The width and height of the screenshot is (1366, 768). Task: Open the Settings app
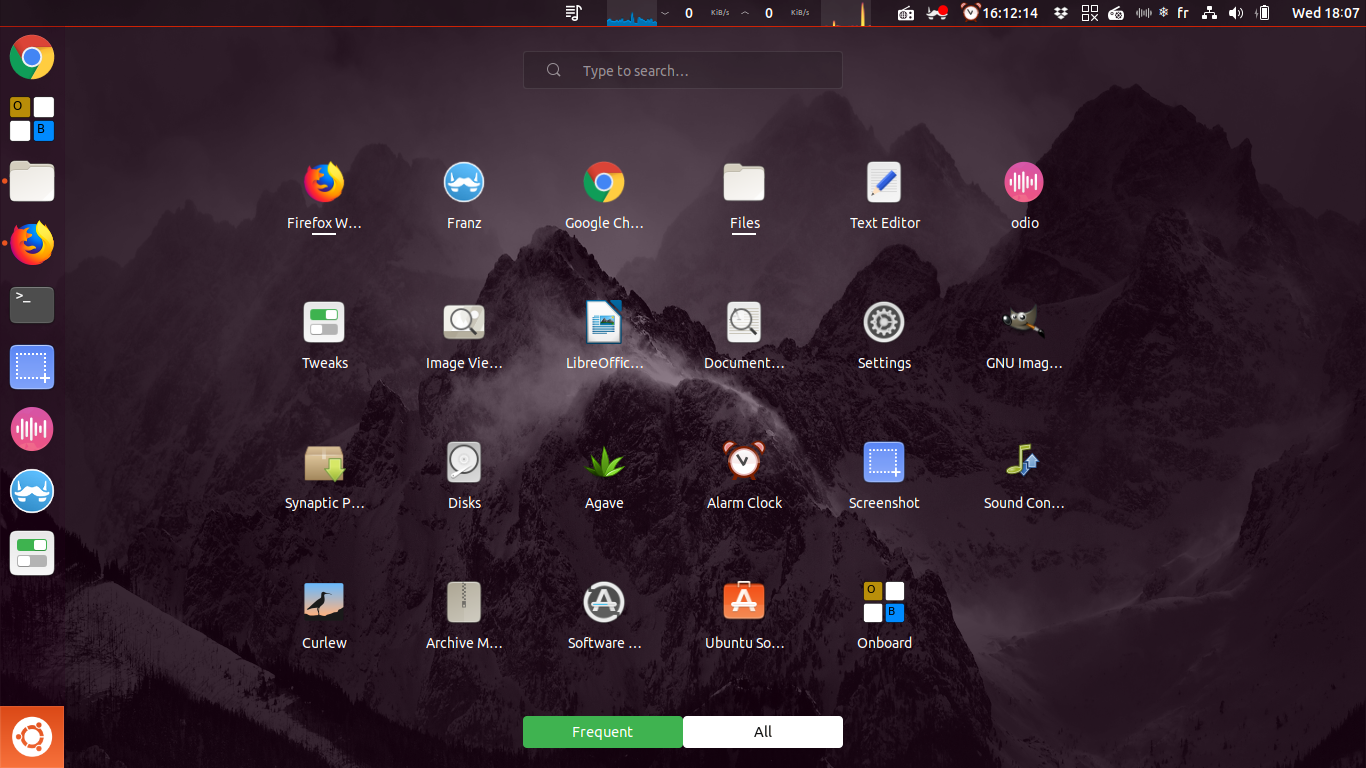pos(884,336)
